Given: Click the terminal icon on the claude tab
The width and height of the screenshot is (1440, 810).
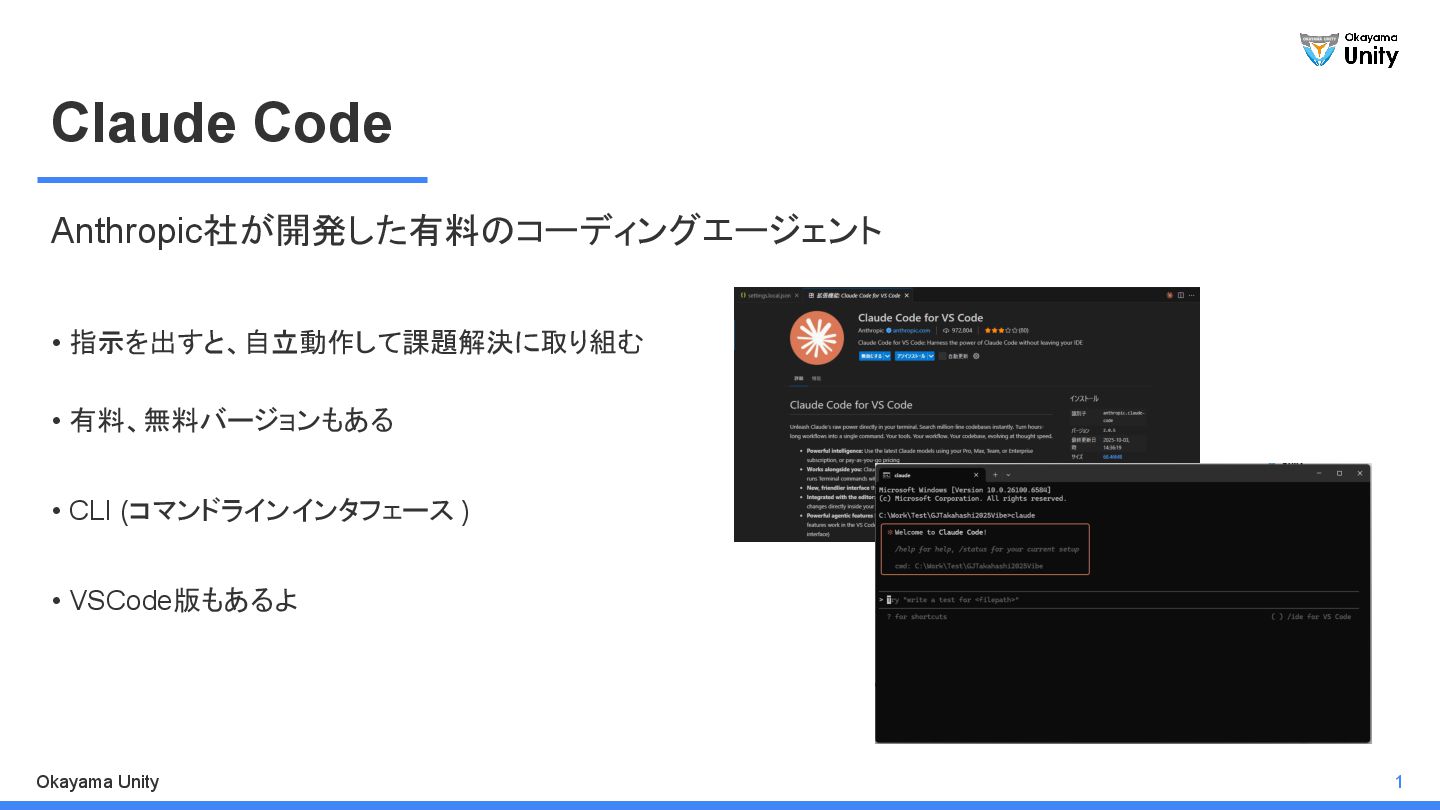Looking at the screenshot, I should 886,475.
